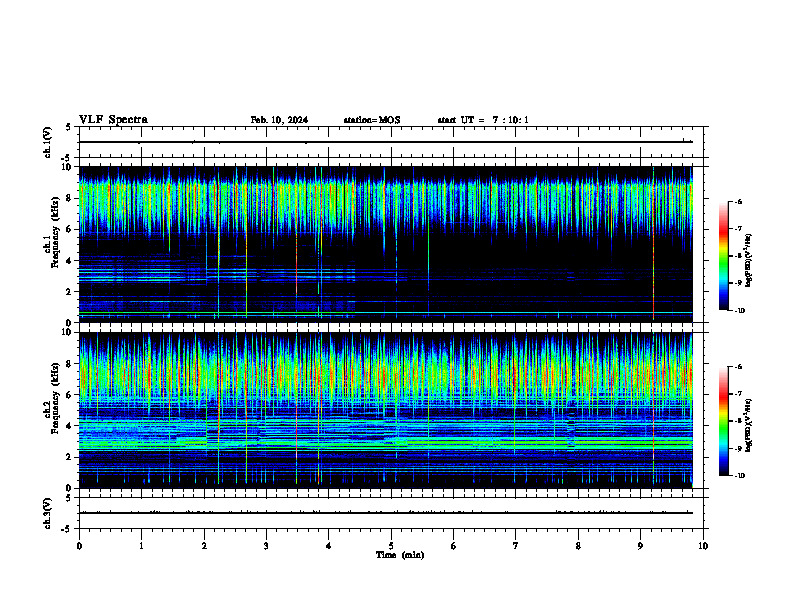Click the ch.2 spectrogram color scale bar
Screen dimensions: 792x612
(724, 421)
